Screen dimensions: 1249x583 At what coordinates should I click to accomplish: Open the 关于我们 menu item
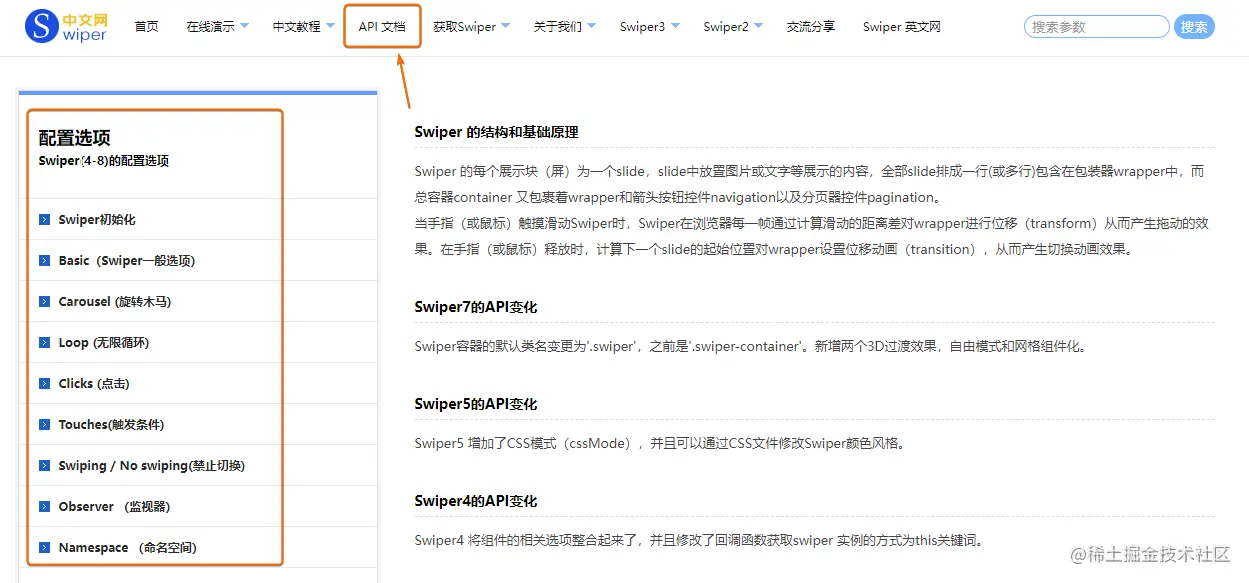(x=558, y=27)
